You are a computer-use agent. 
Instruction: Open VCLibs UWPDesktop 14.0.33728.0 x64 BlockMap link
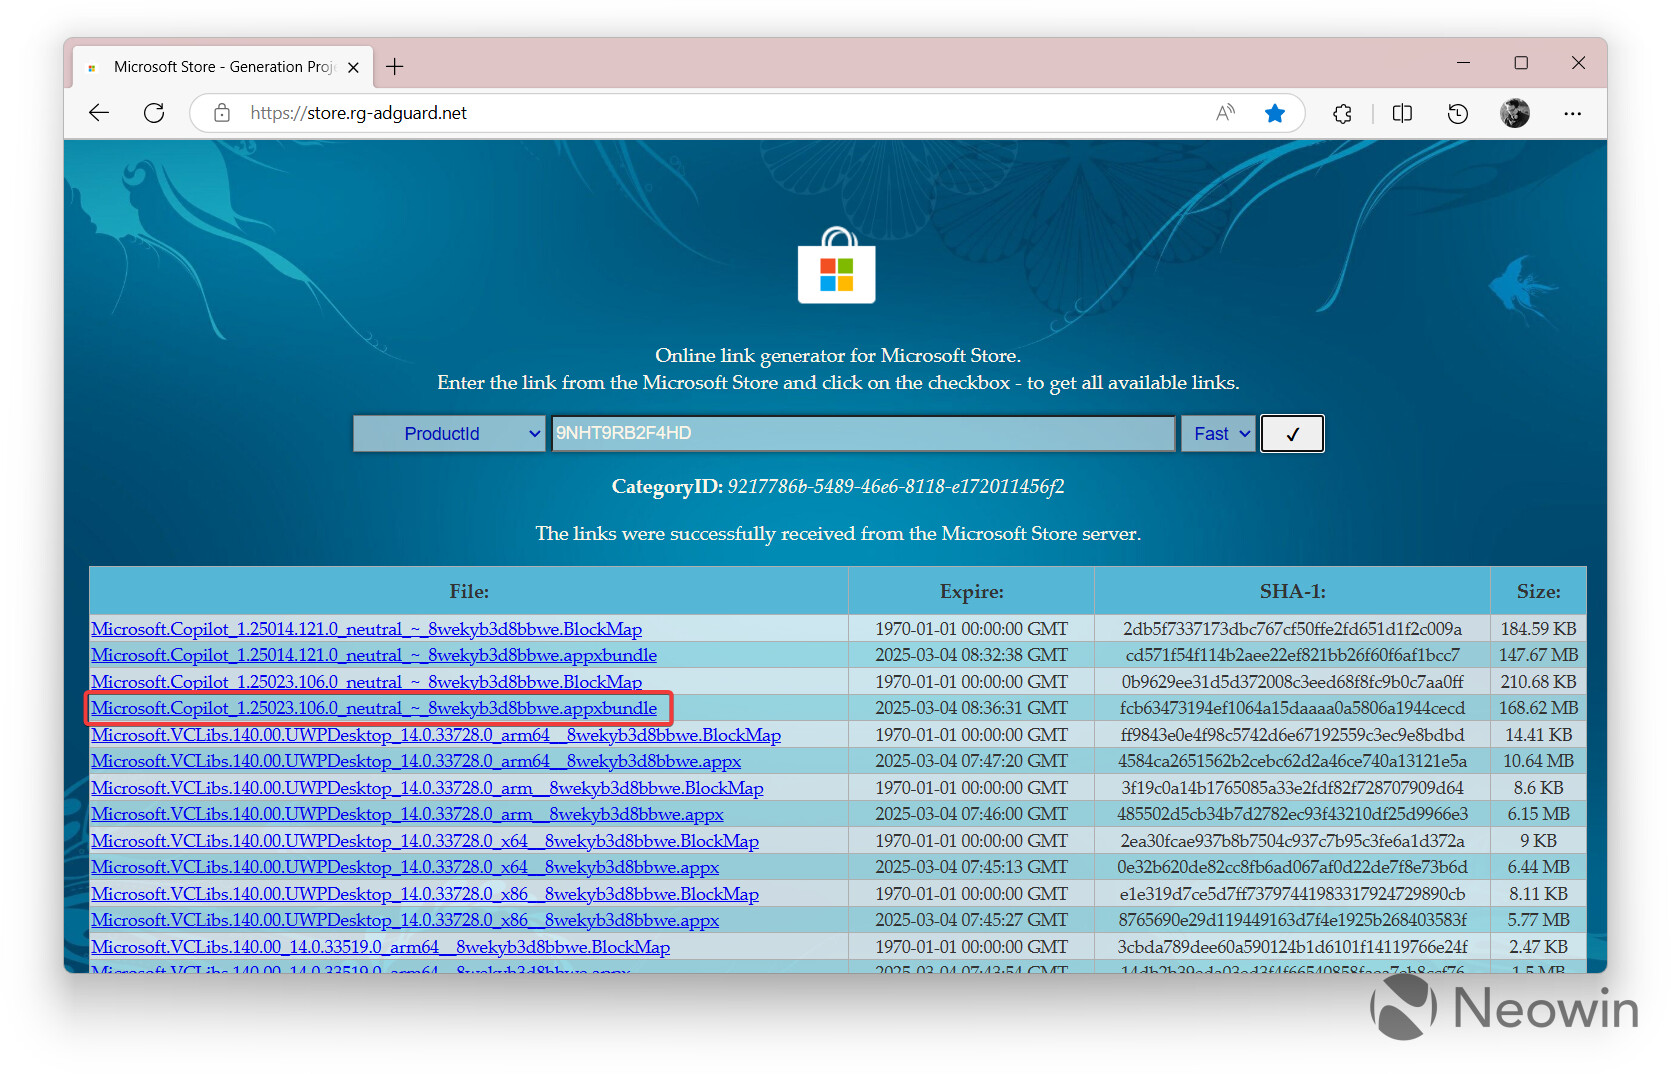[x=425, y=841]
